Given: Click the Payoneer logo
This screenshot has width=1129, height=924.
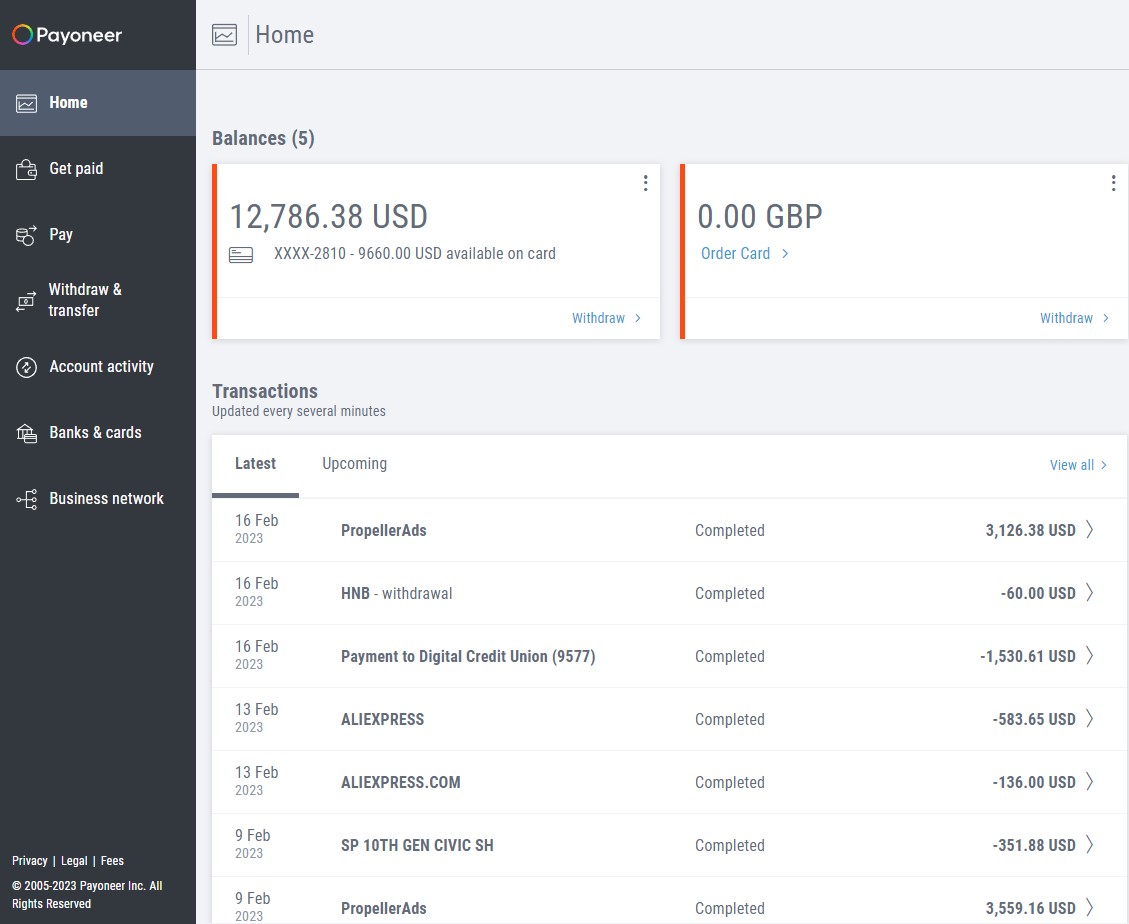Looking at the screenshot, I should pyautogui.click(x=67, y=35).
